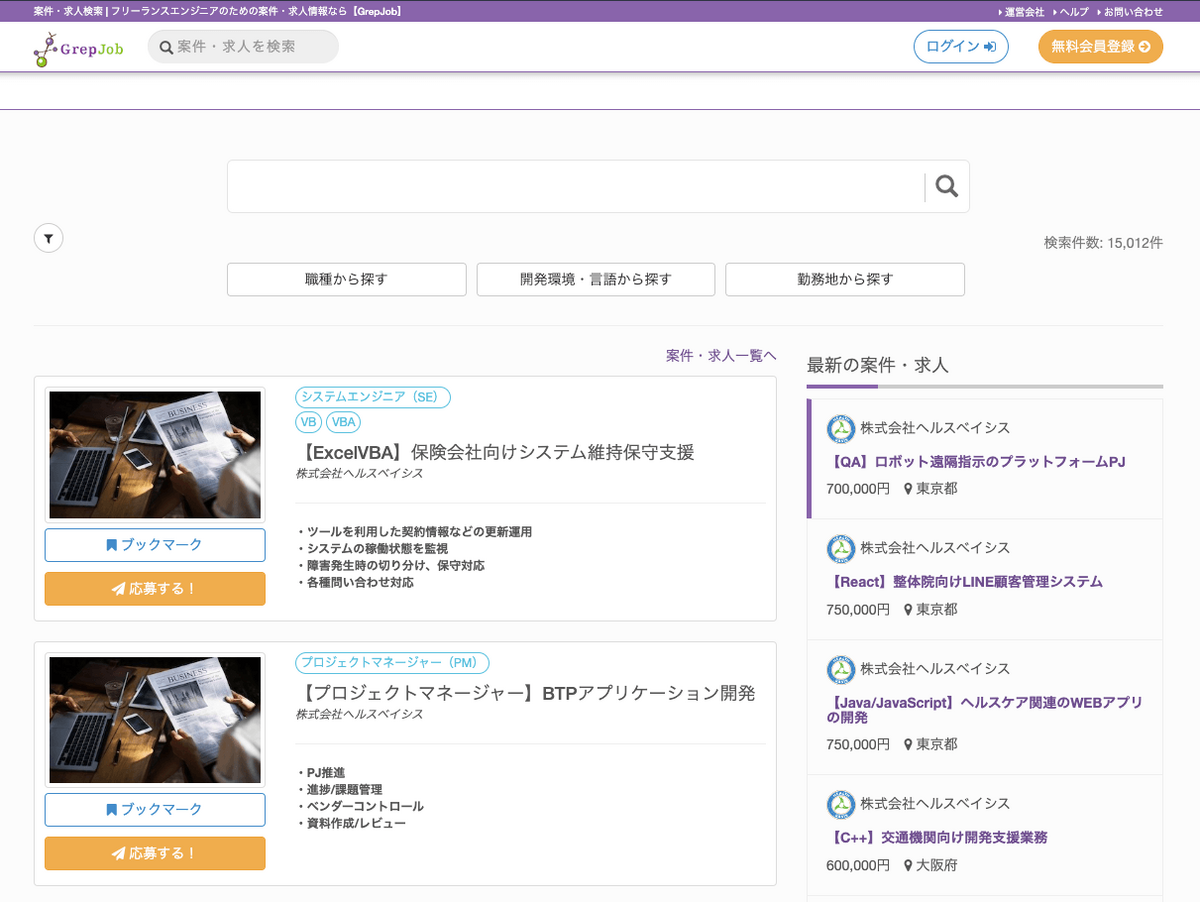1200x902 pixels.
Task: Click 700,000円 price in QA listing
Action: 858,489
